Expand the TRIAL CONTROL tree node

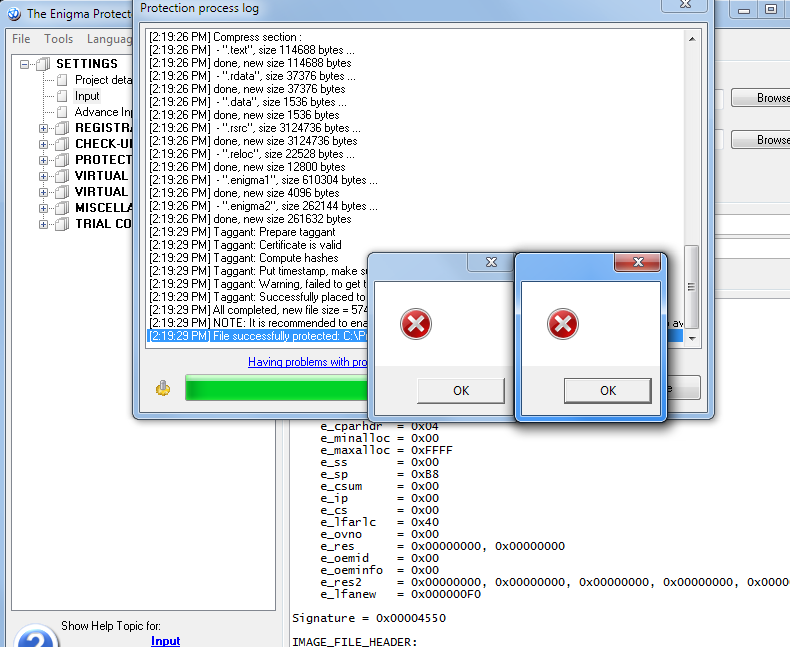click(44, 224)
